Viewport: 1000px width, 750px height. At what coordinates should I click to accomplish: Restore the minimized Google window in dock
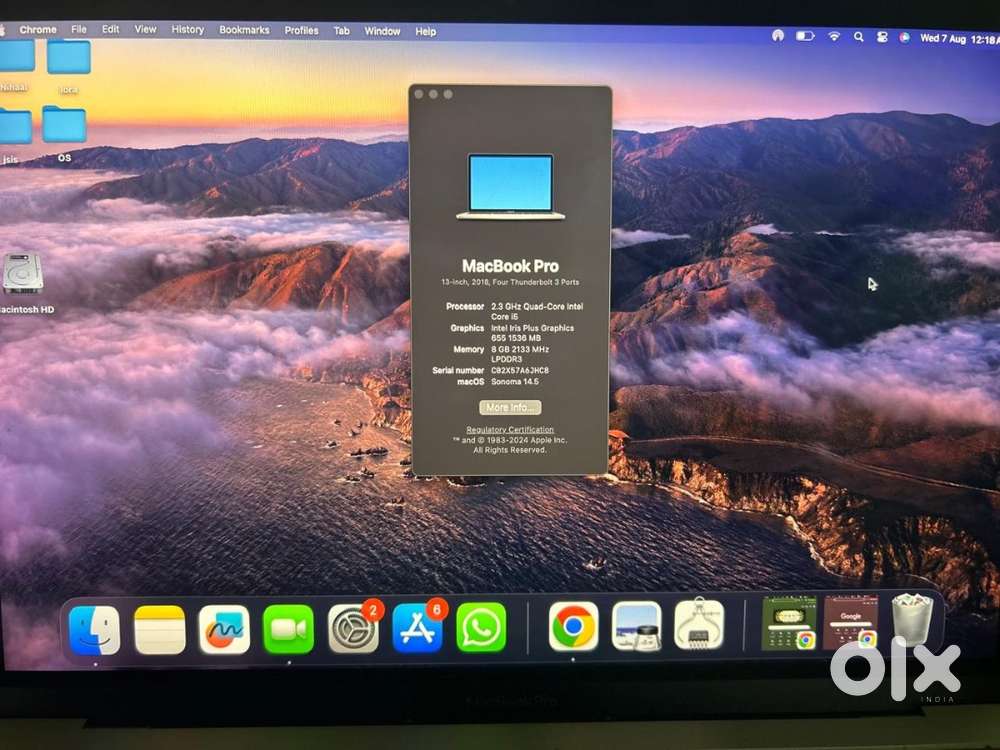851,622
